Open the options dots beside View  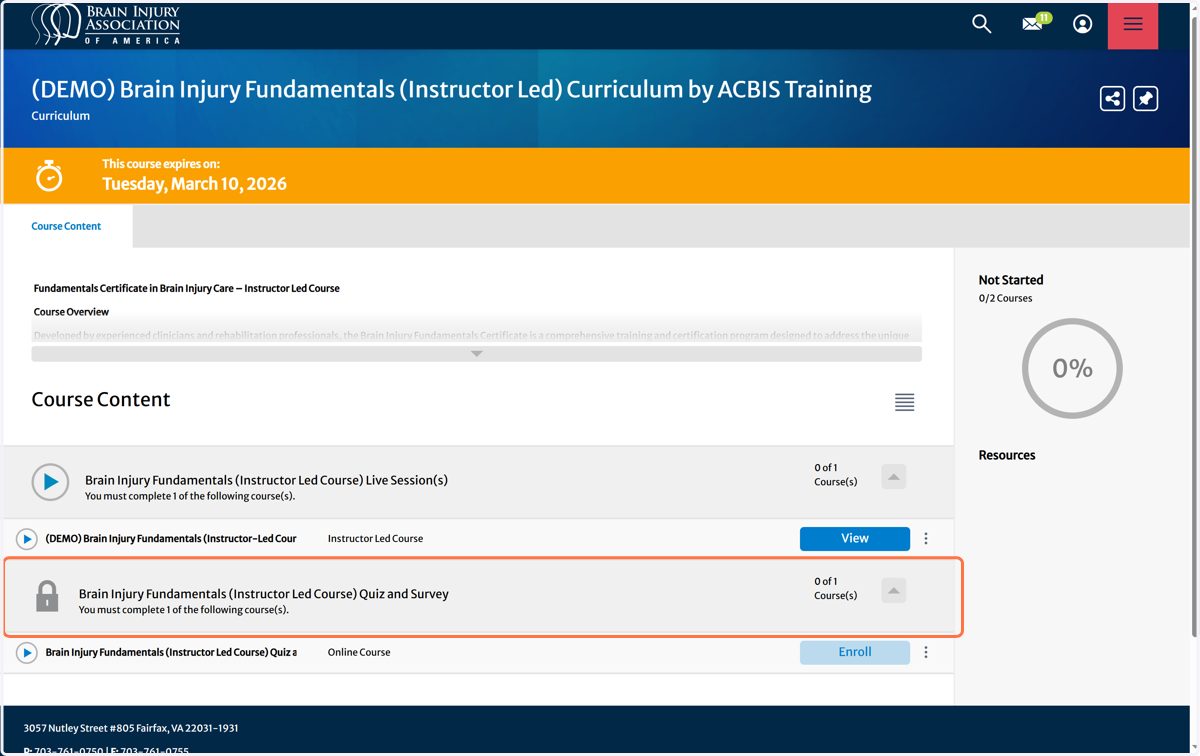pos(926,539)
